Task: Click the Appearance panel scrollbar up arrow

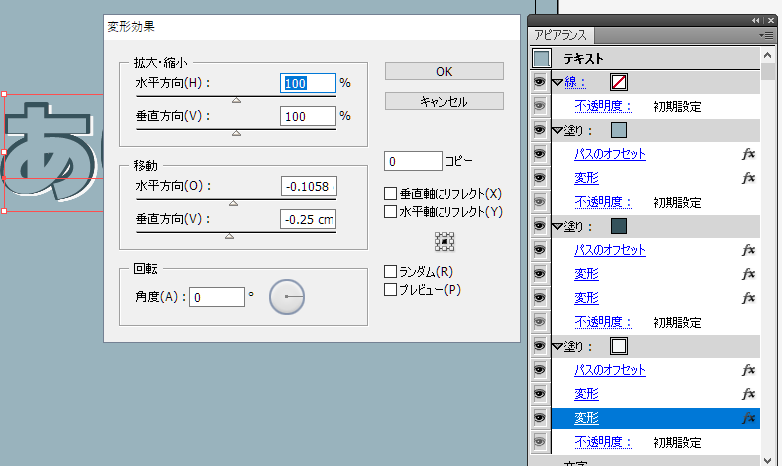Action: click(x=768, y=56)
